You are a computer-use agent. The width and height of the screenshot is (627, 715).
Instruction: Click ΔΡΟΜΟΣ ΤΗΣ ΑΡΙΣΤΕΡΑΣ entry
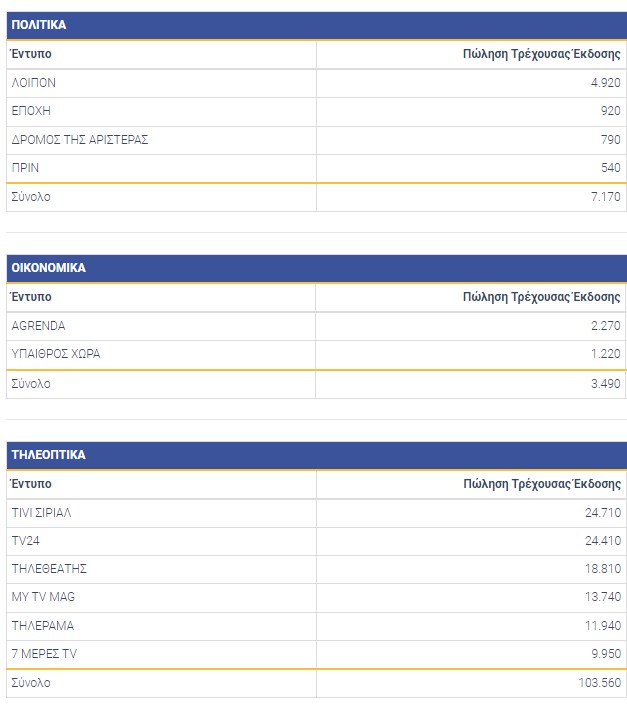click(79, 140)
